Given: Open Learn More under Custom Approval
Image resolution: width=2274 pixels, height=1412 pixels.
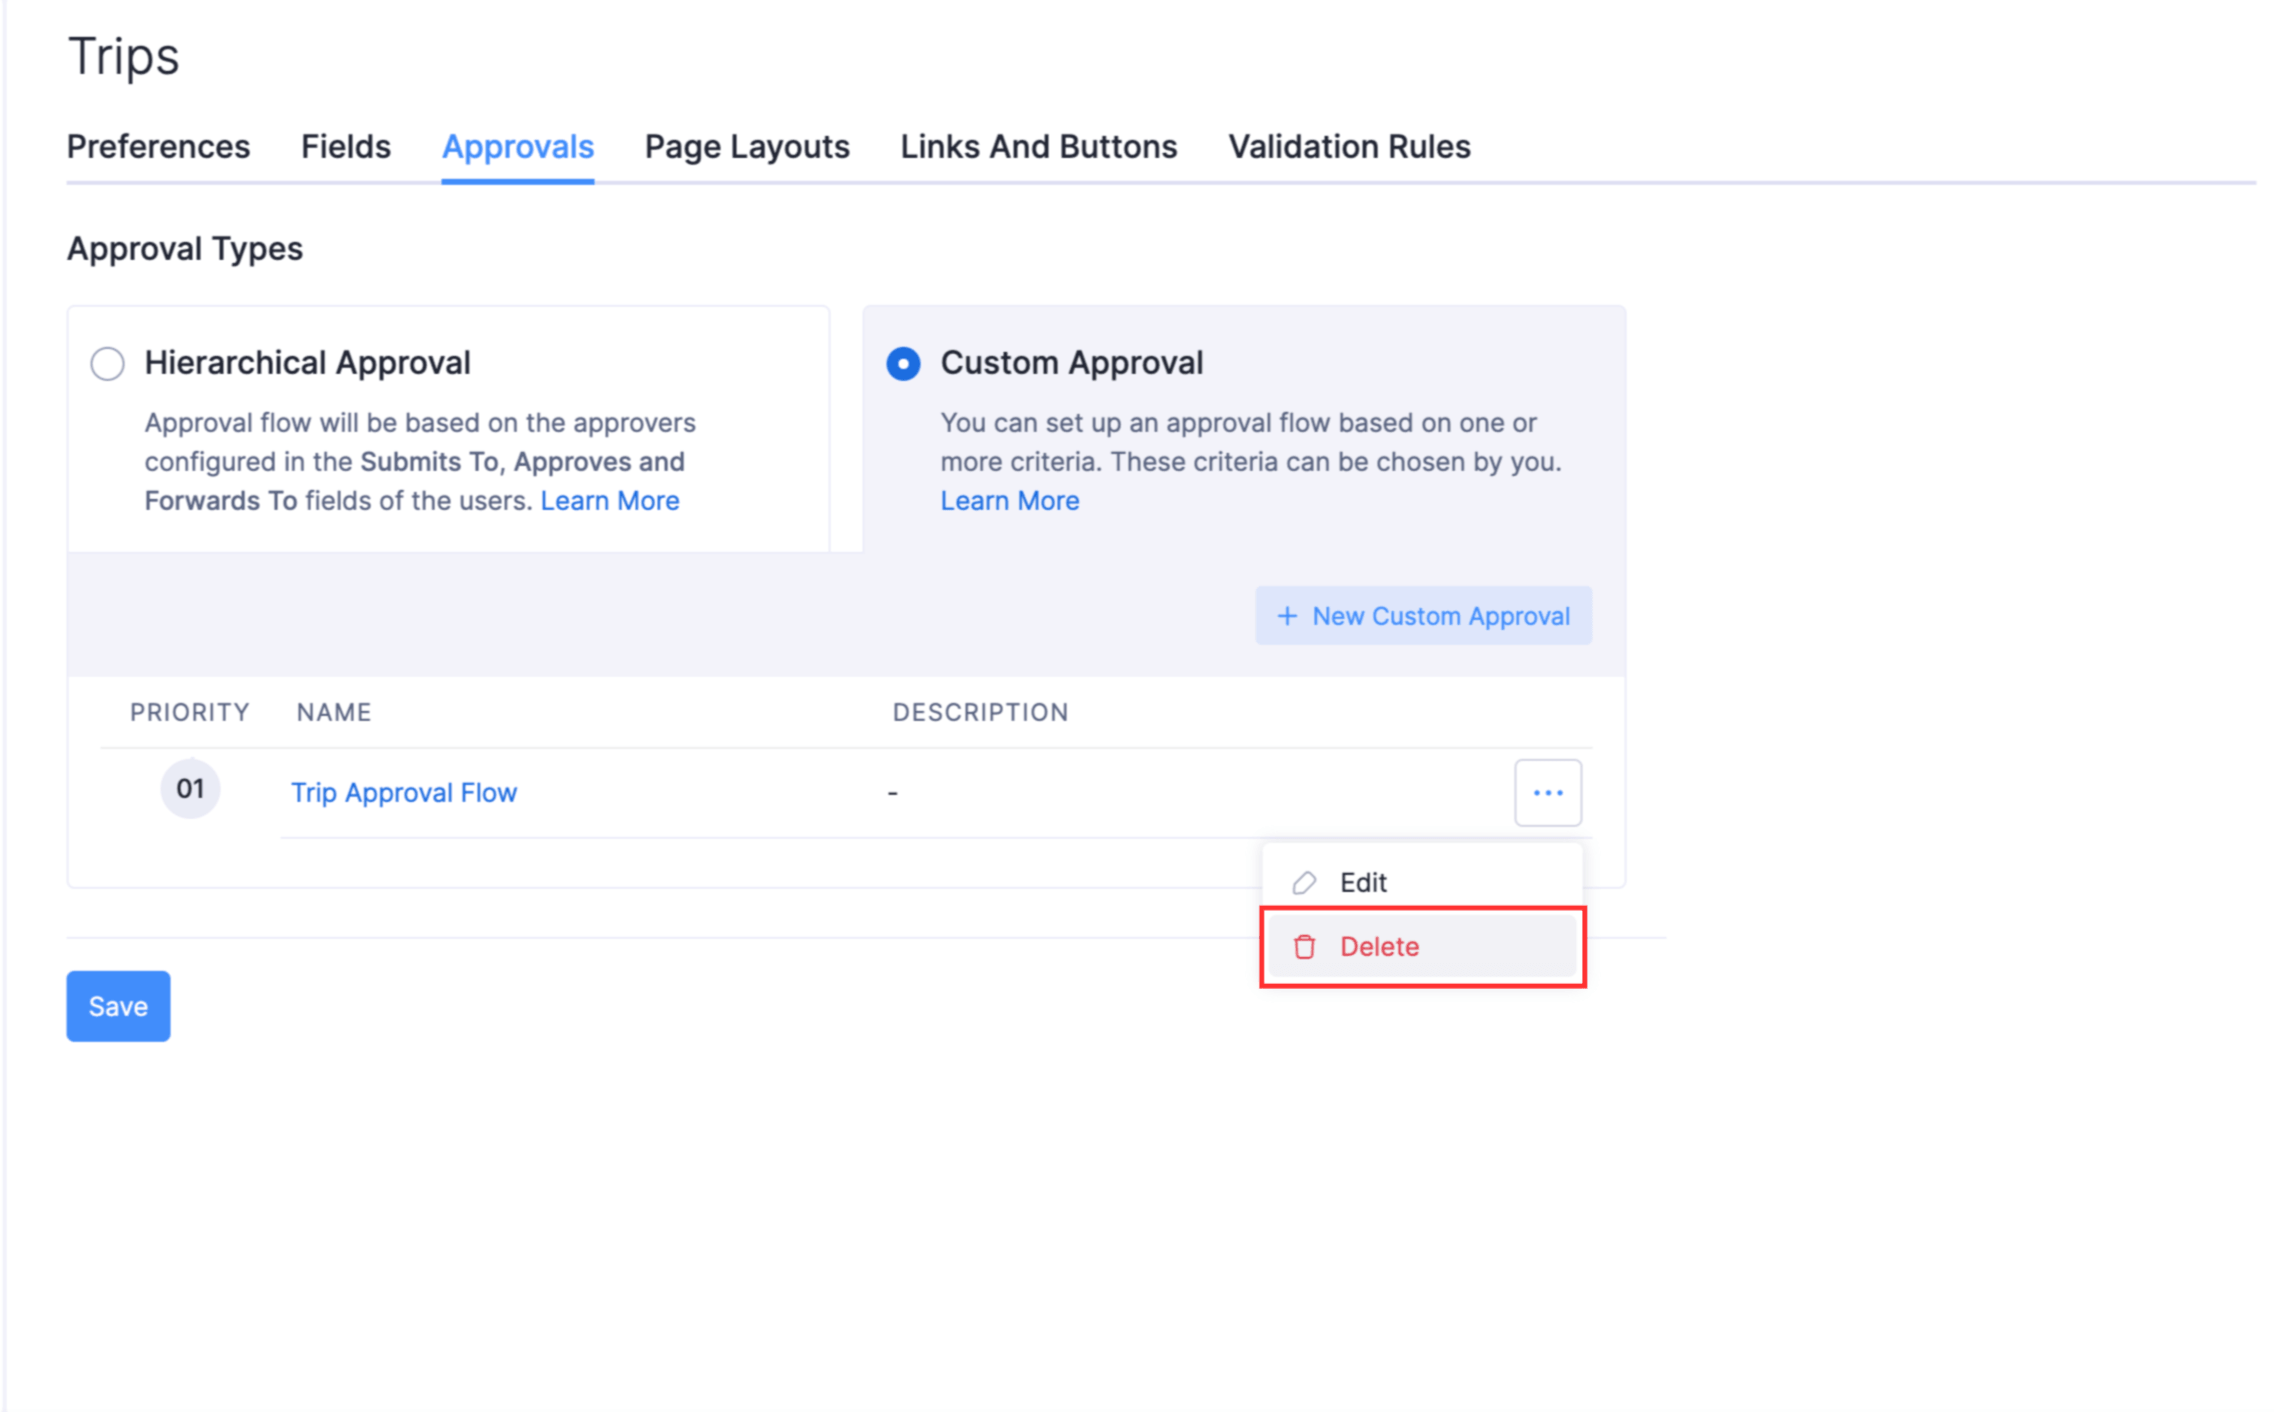Looking at the screenshot, I should click(x=1010, y=500).
